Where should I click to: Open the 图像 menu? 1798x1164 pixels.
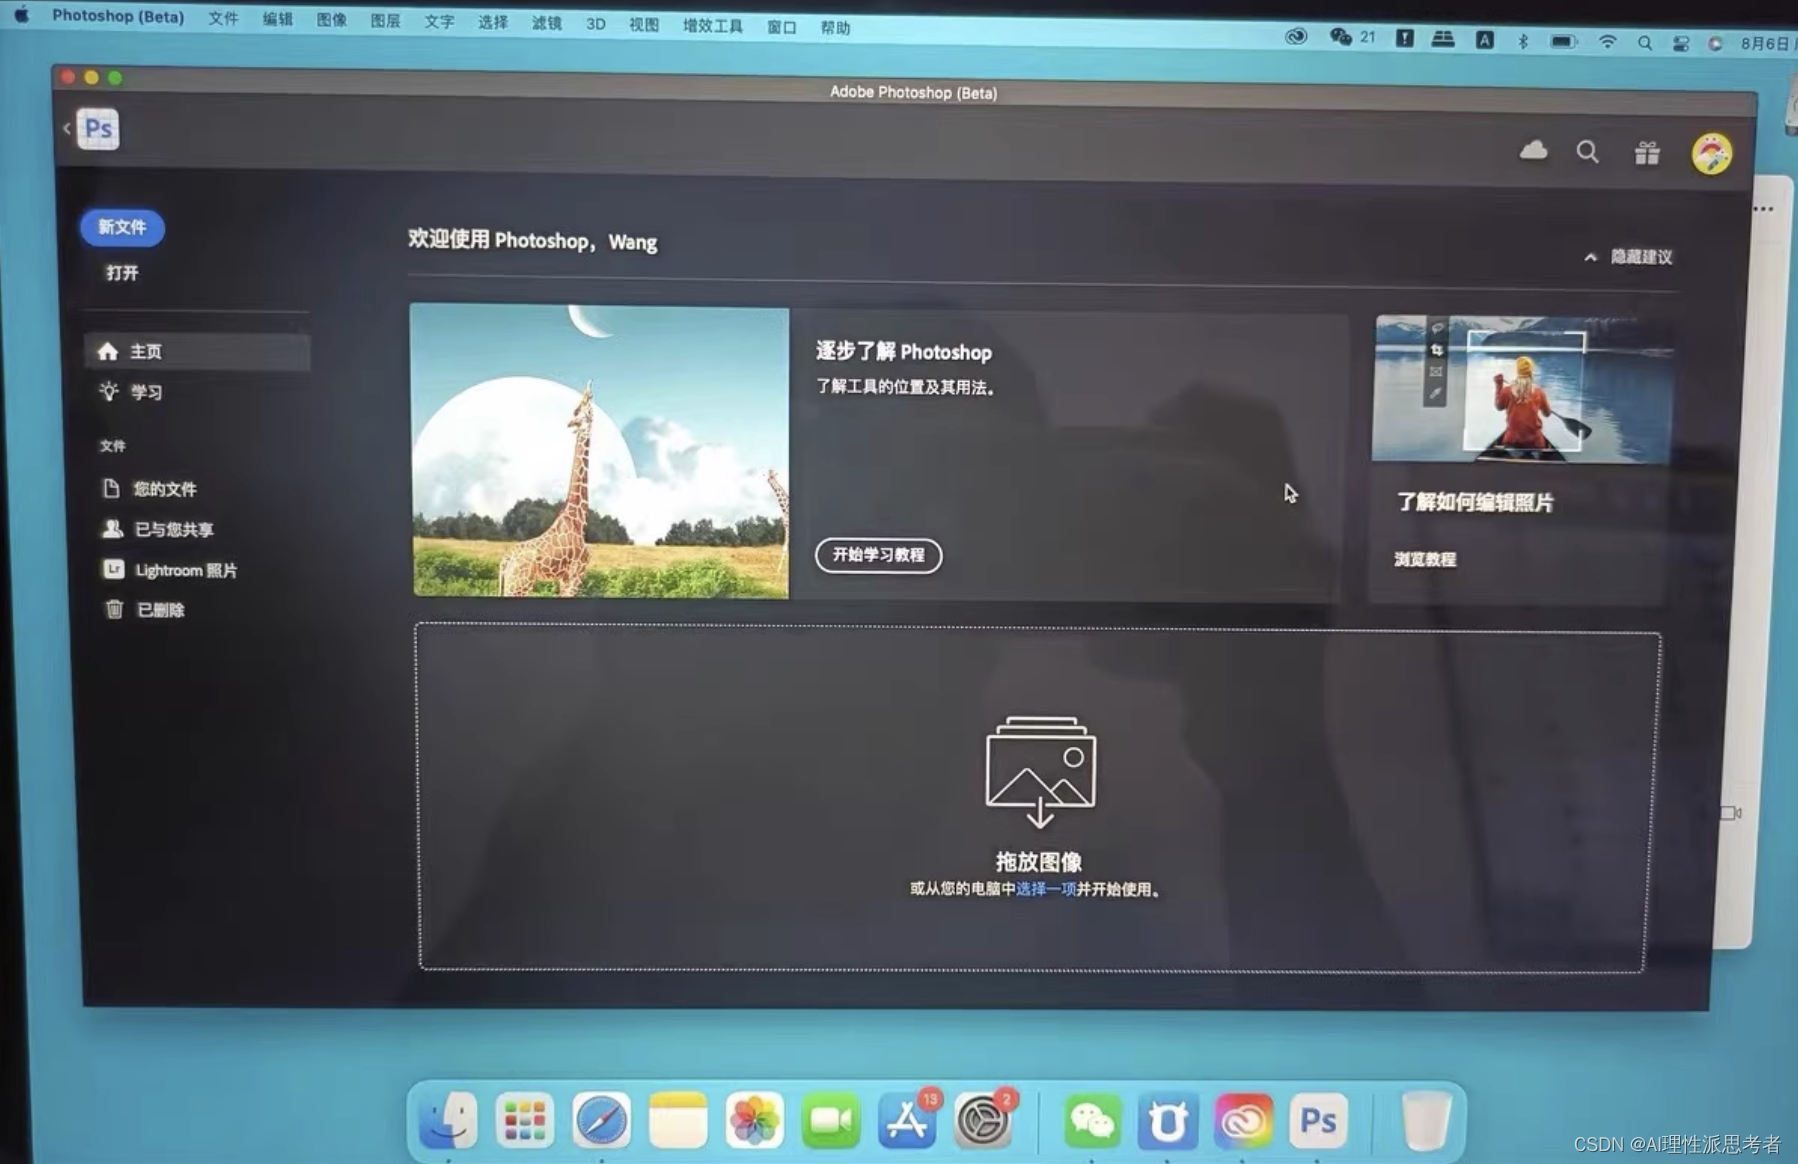[x=331, y=20]
